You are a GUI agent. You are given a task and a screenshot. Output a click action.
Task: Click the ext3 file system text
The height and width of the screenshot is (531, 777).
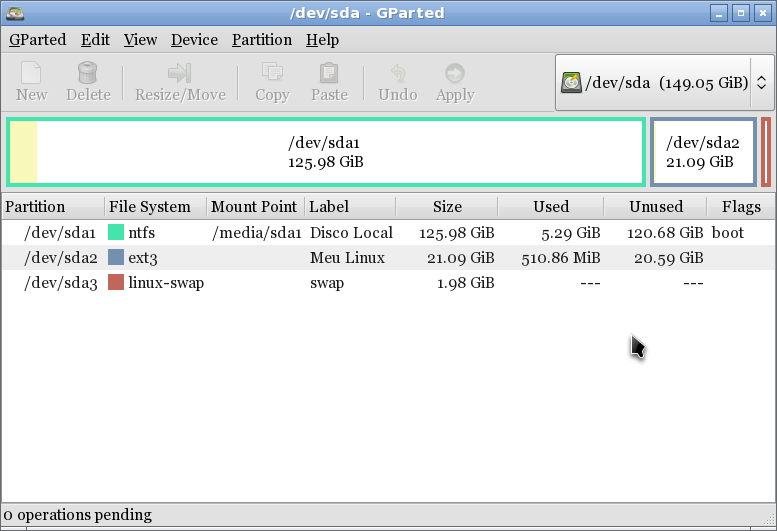[x=143, y=258]
